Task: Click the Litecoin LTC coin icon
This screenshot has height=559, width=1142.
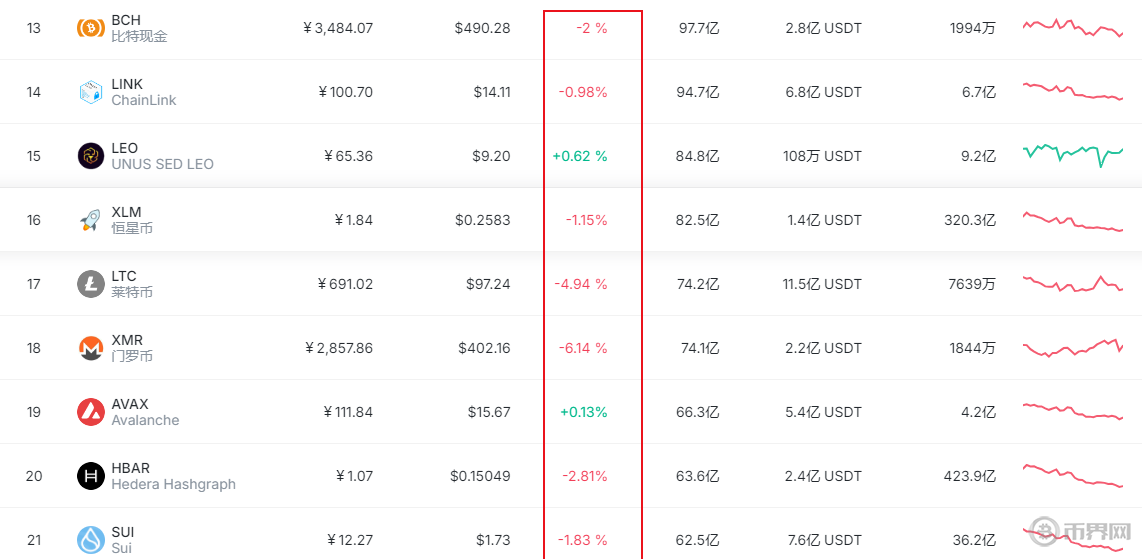Action: 91,284
